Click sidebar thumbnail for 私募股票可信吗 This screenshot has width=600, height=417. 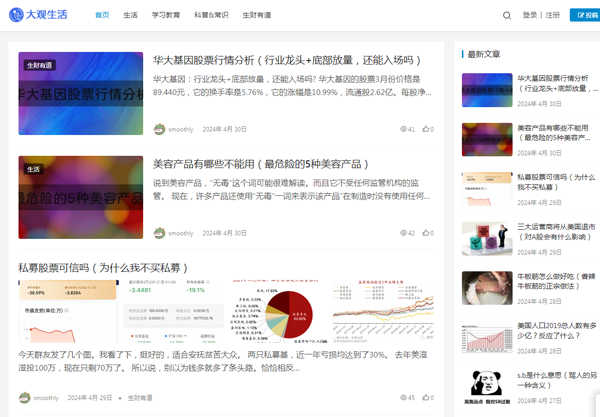pos(487,189)
